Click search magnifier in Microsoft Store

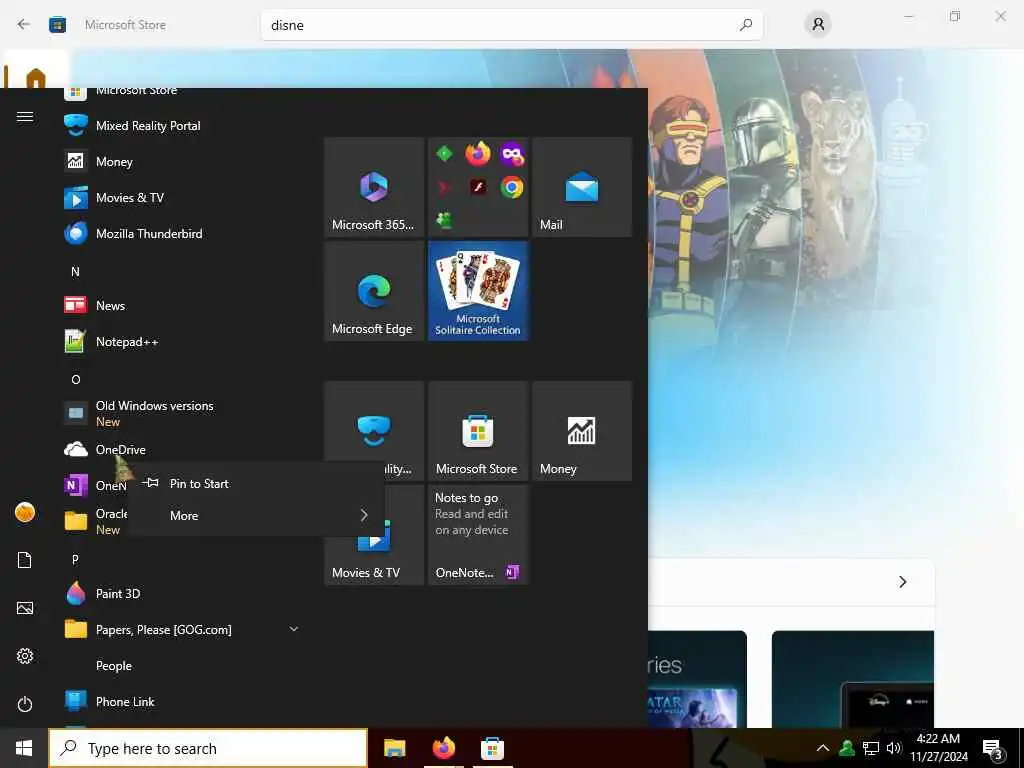tap(746, 25)
